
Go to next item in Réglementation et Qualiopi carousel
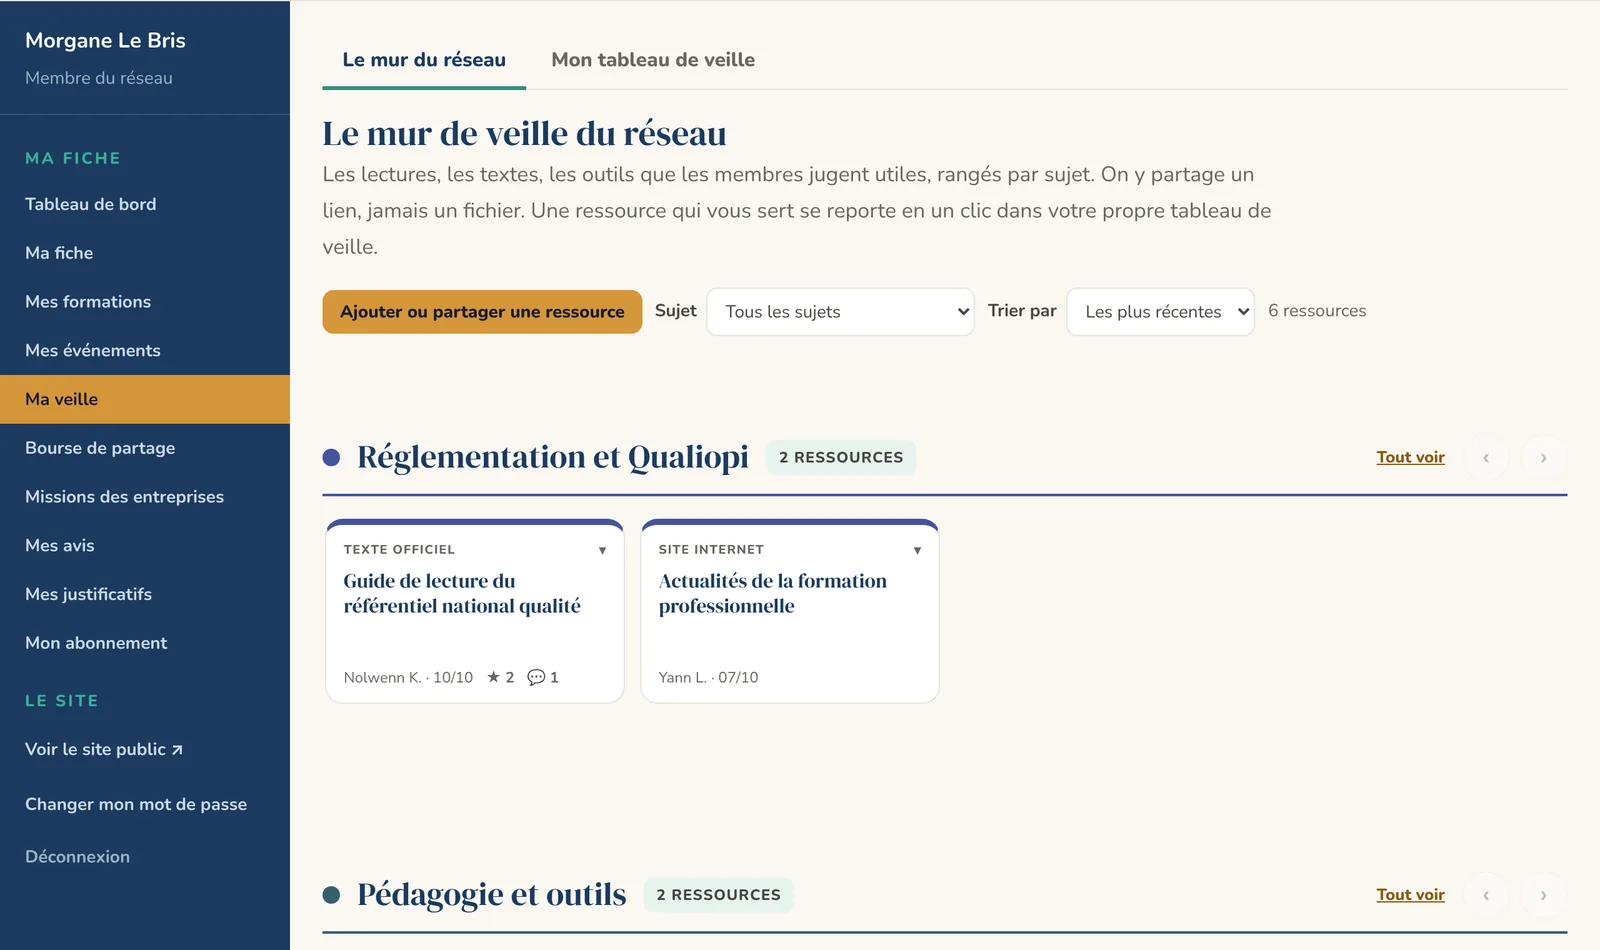pos(1543,457)
